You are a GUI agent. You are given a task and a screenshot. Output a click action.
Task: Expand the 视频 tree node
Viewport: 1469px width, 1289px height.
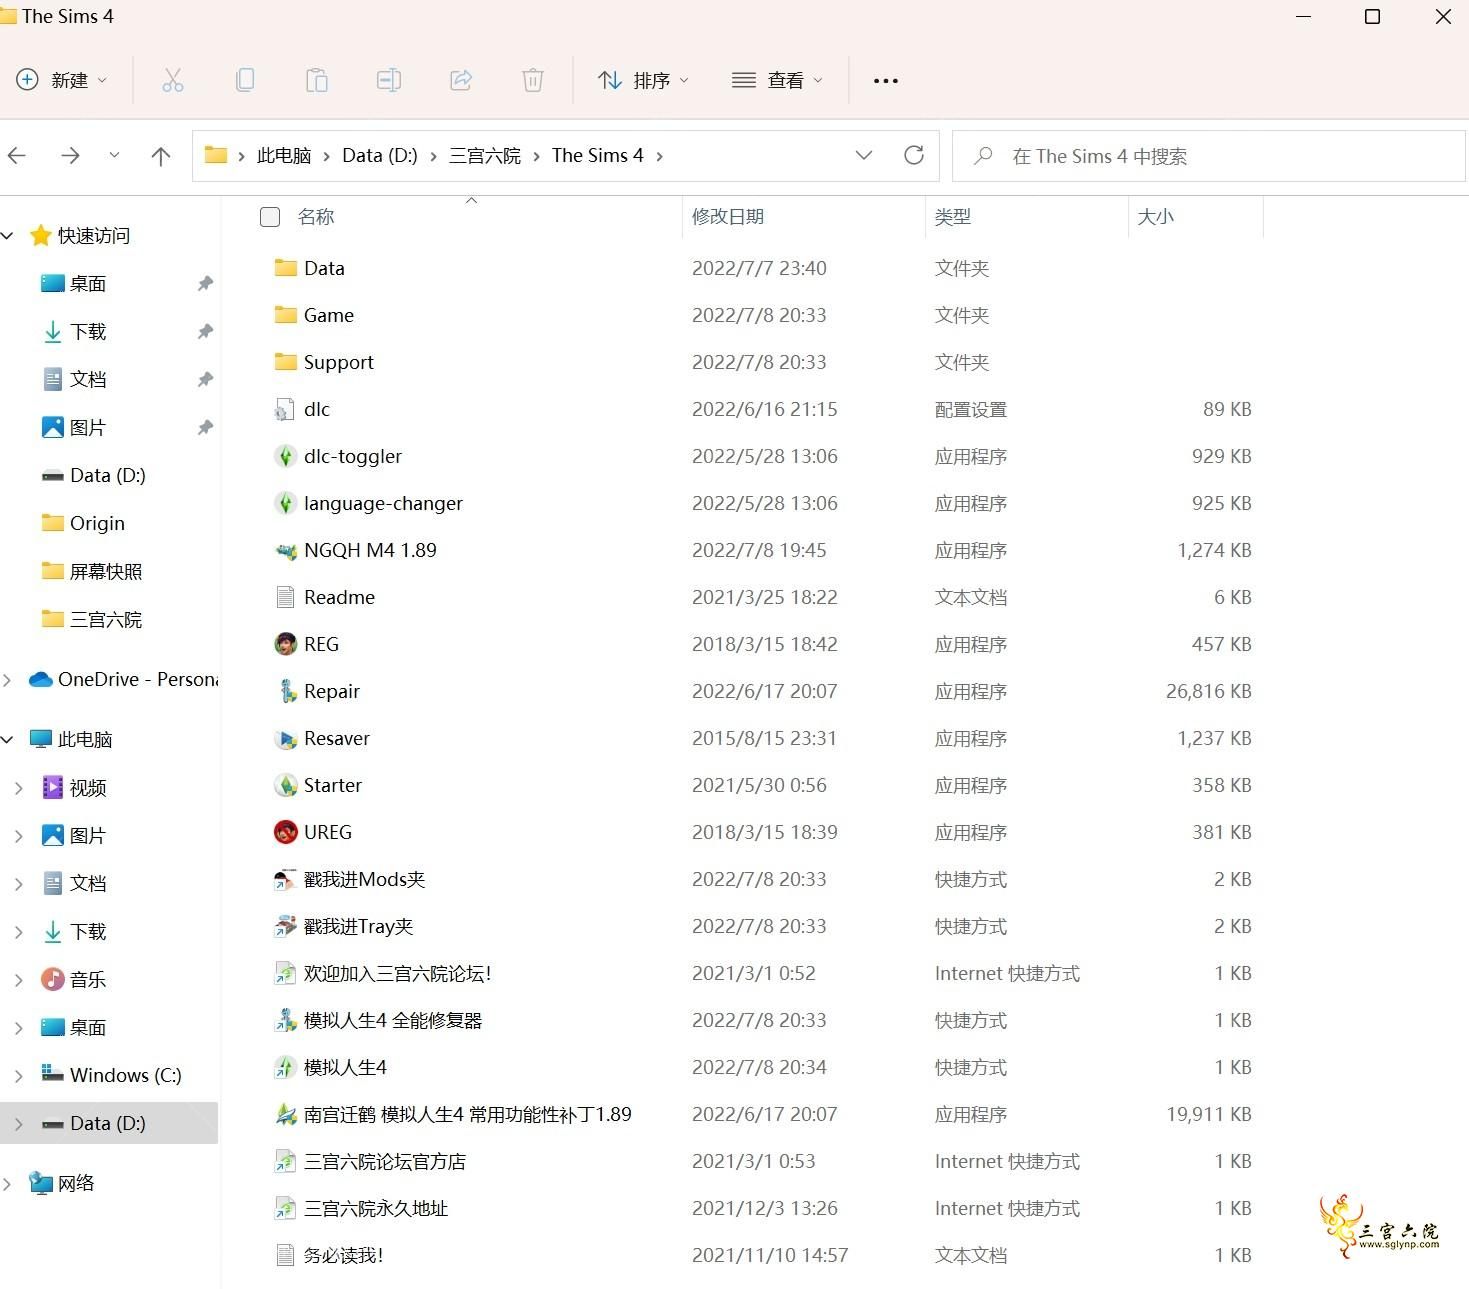coord(19,788)
